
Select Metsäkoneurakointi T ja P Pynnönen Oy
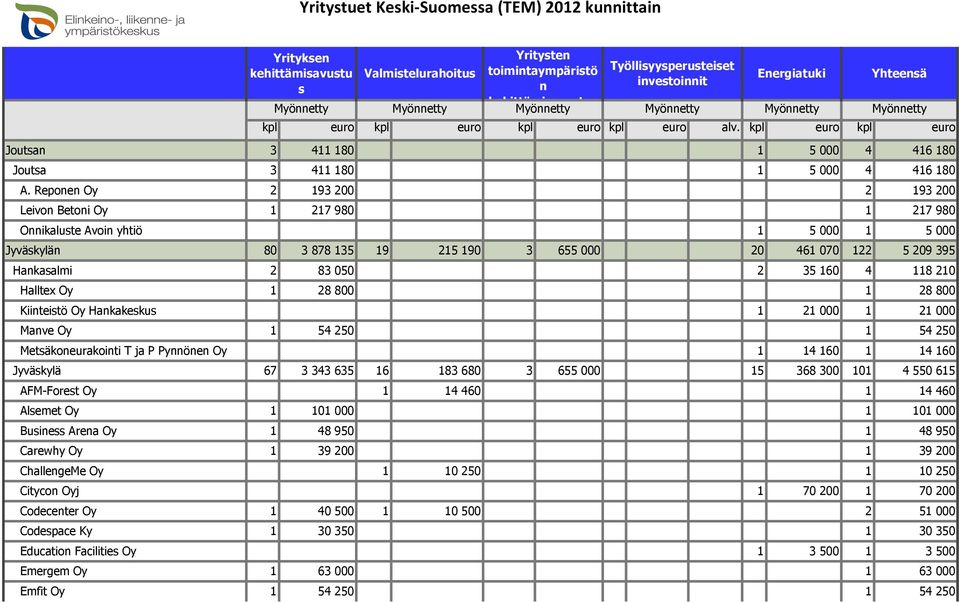(480, 351)
